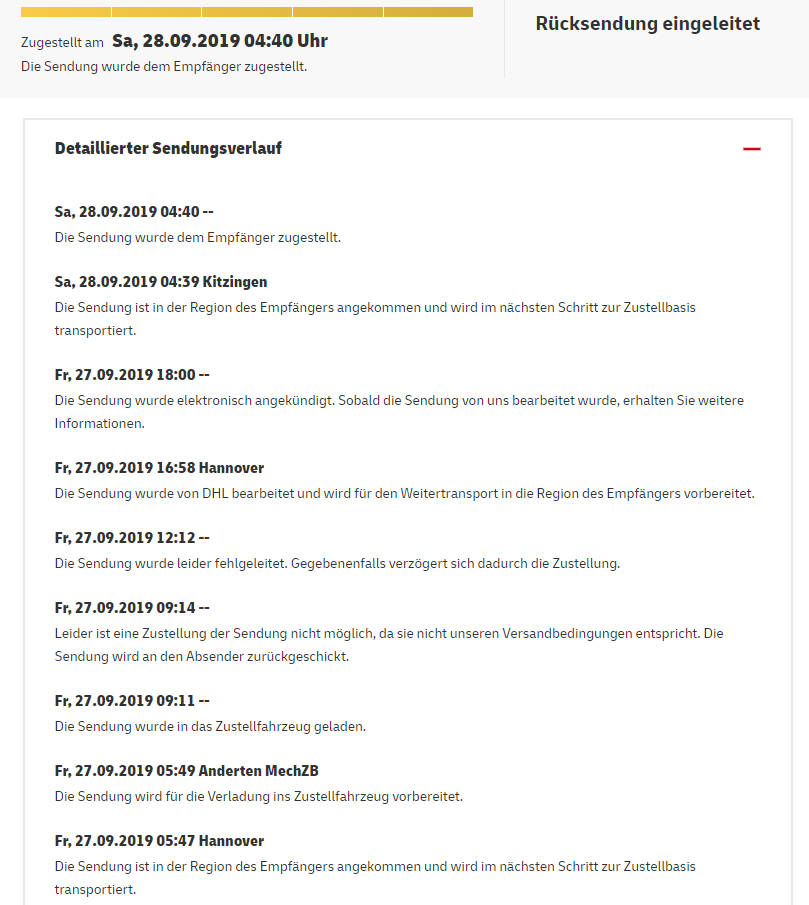Select the 09:14 event timestamp

coord(132,608)
